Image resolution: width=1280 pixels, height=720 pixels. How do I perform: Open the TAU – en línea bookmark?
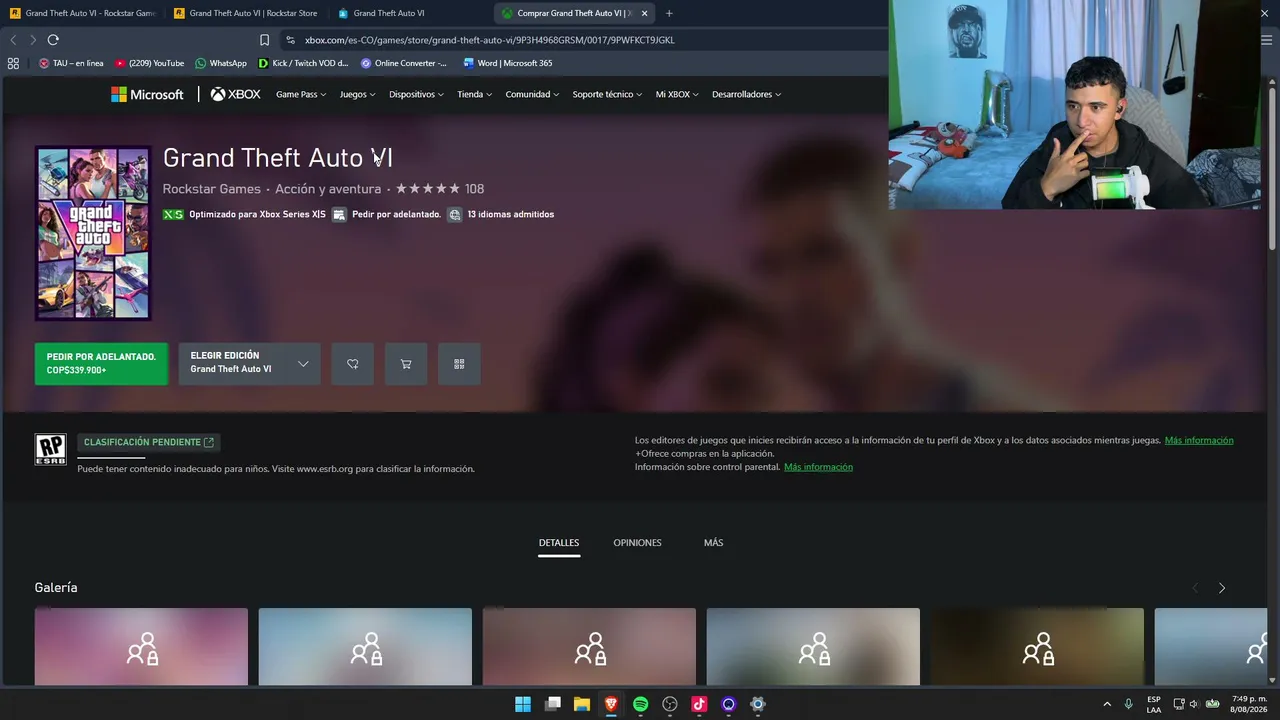(x=71, y=63)
